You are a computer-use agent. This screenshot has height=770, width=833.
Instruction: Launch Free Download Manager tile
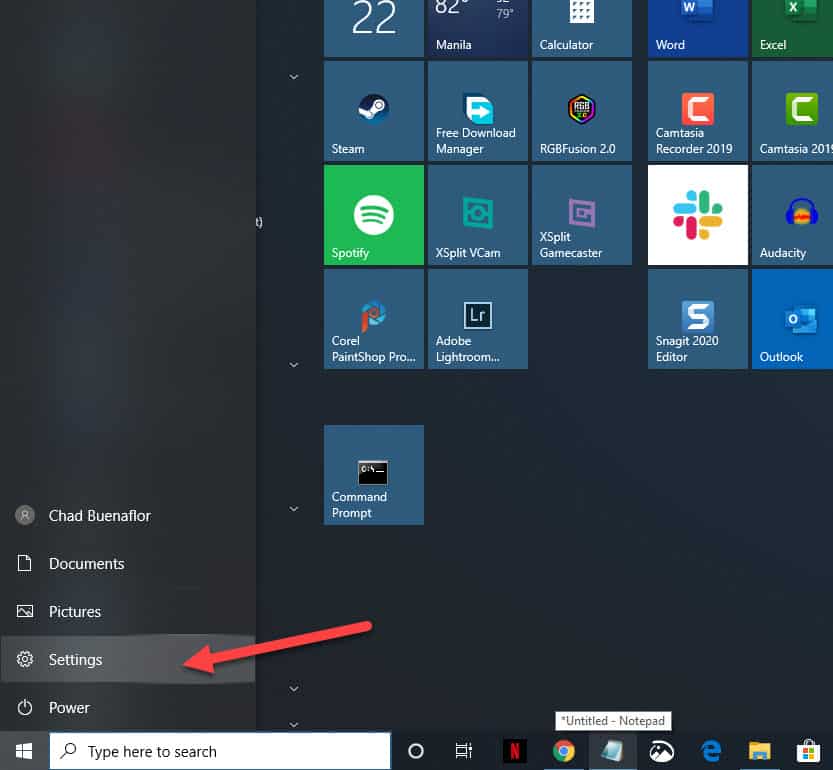click(x=478, y=111)
